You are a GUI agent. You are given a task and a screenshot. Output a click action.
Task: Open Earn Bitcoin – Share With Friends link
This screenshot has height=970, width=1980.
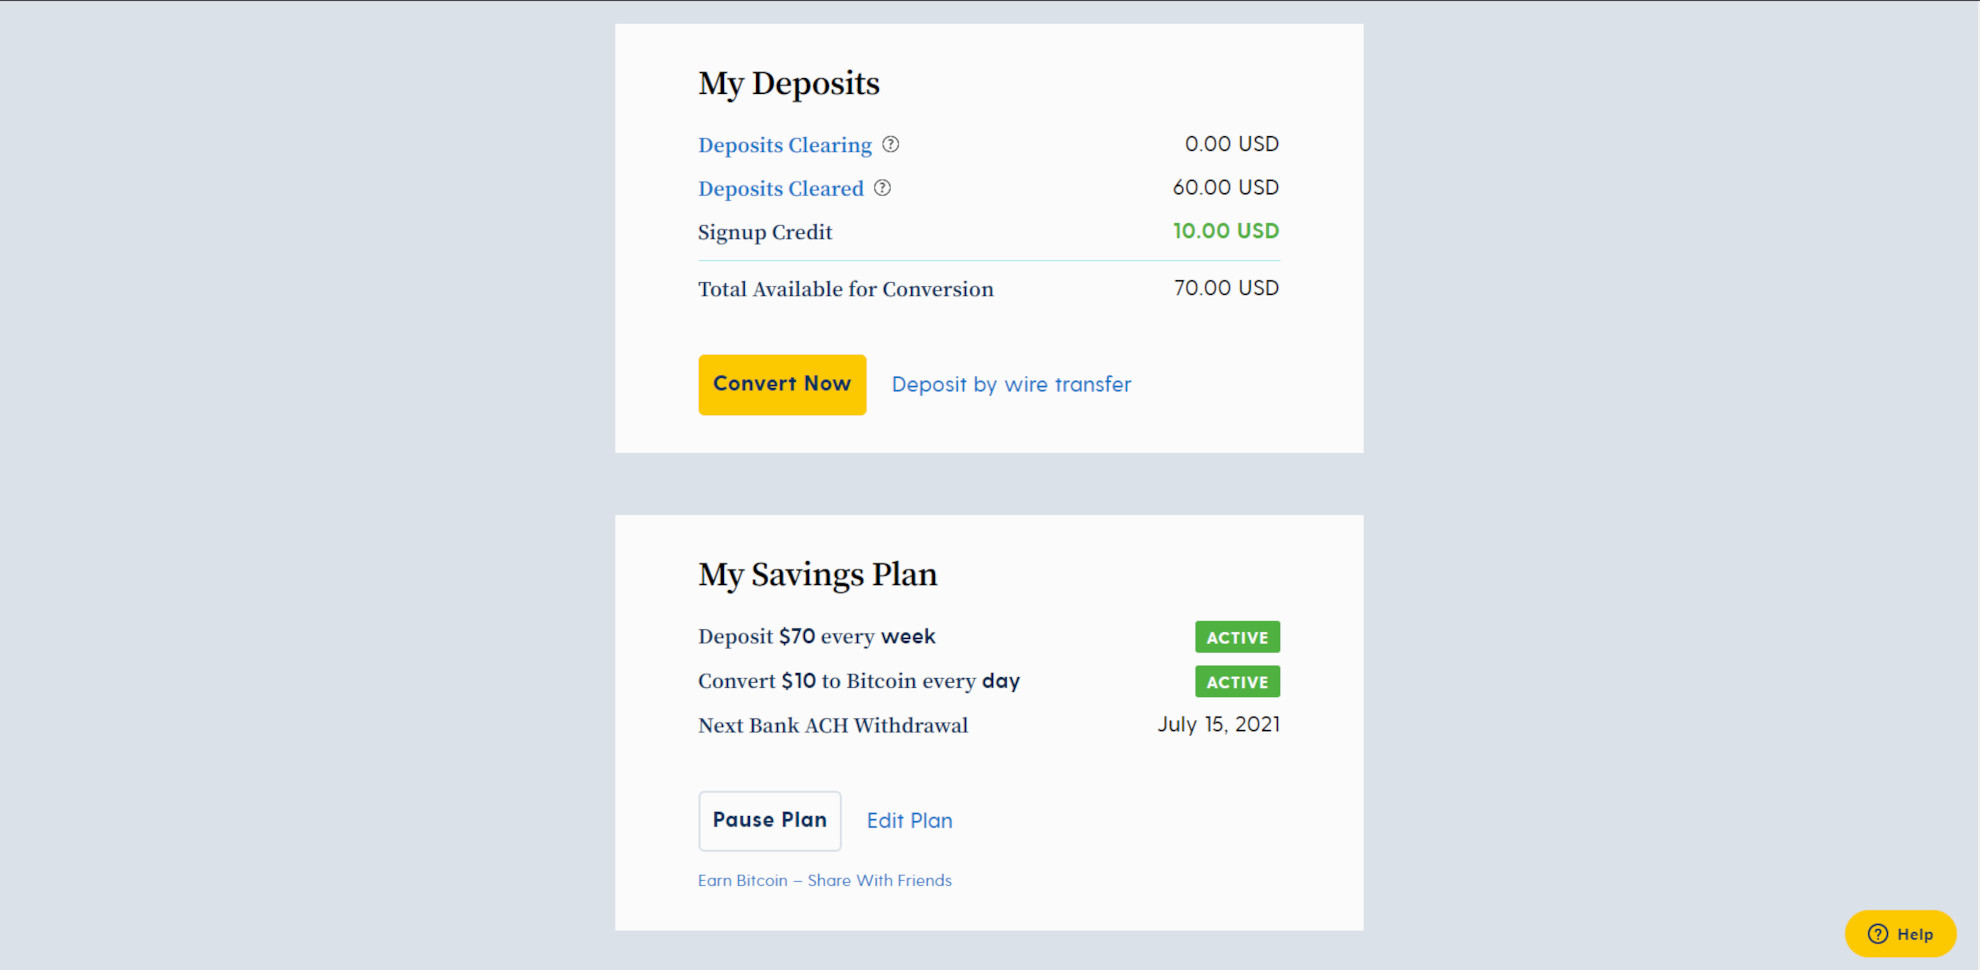click(x=825, y=880)
